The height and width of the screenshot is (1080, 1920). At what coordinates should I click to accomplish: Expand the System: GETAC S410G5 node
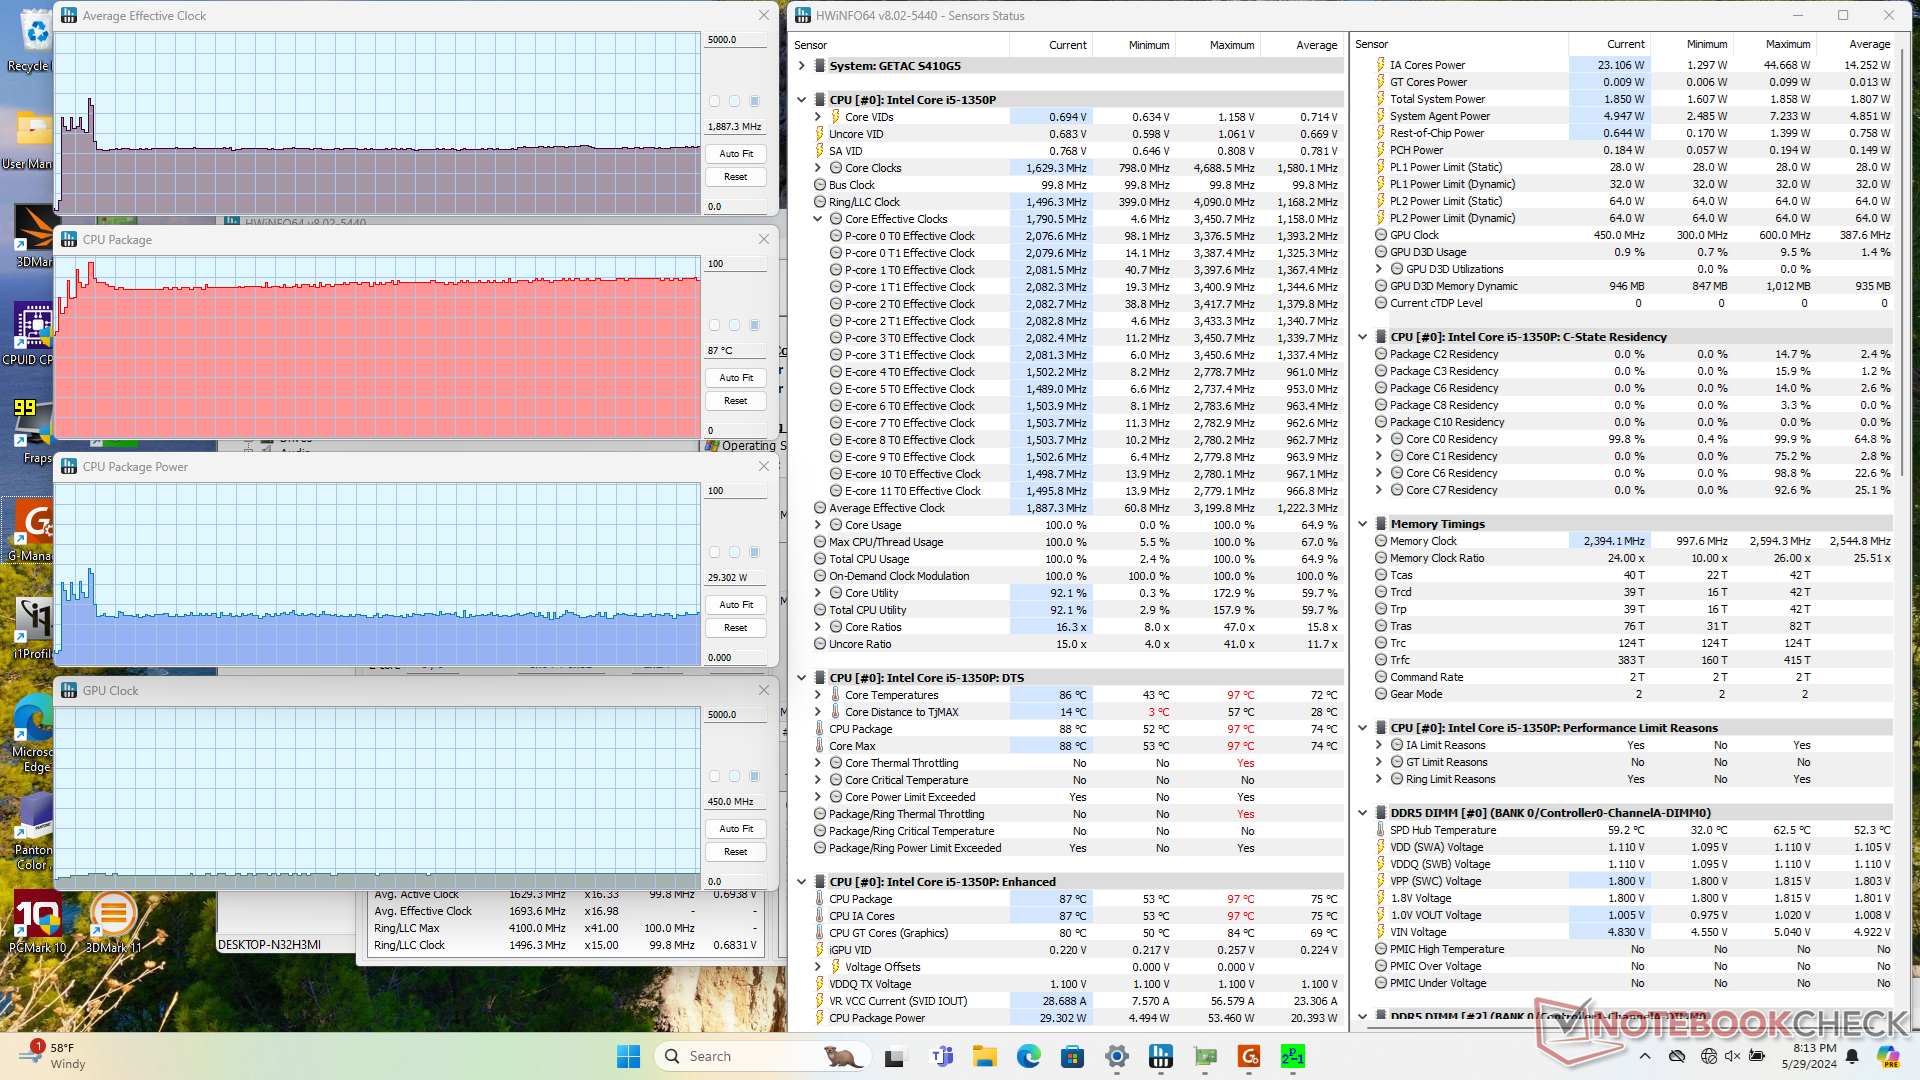pyautogui.click(x=802, y=66)
